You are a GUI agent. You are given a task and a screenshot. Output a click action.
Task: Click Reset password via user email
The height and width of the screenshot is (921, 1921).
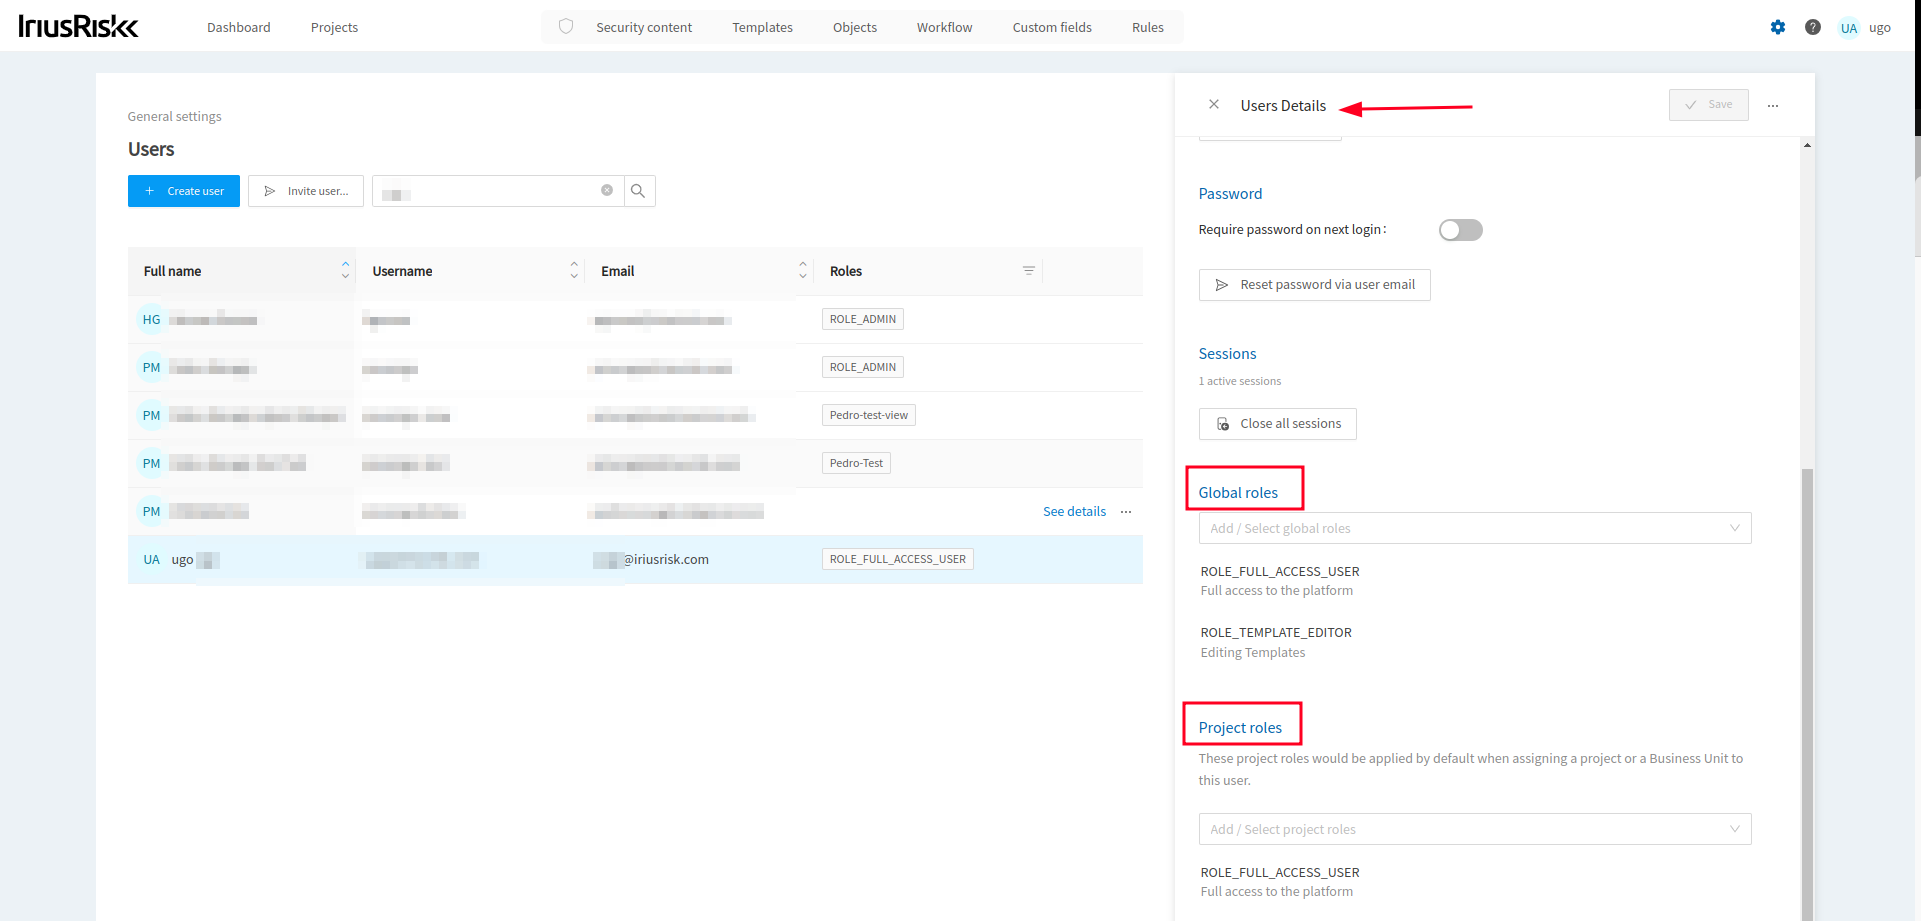point(1314,285)
